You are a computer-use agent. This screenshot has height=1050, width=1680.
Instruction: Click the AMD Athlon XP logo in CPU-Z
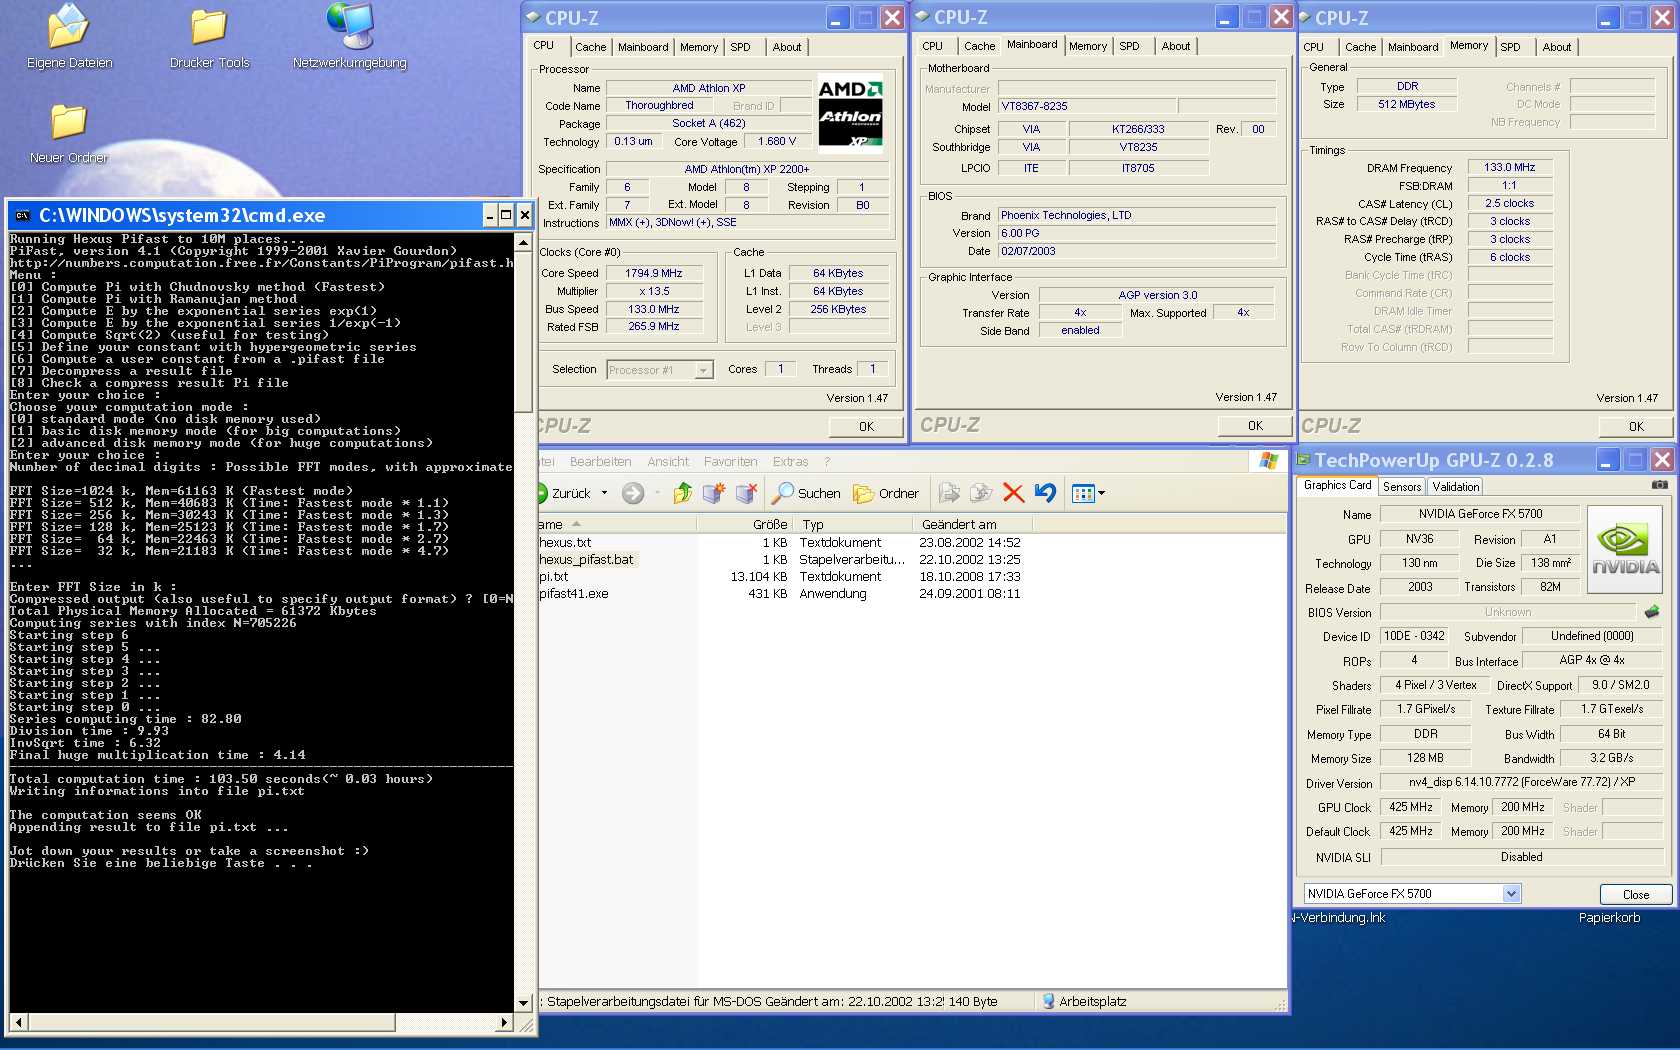pos(851,112)
